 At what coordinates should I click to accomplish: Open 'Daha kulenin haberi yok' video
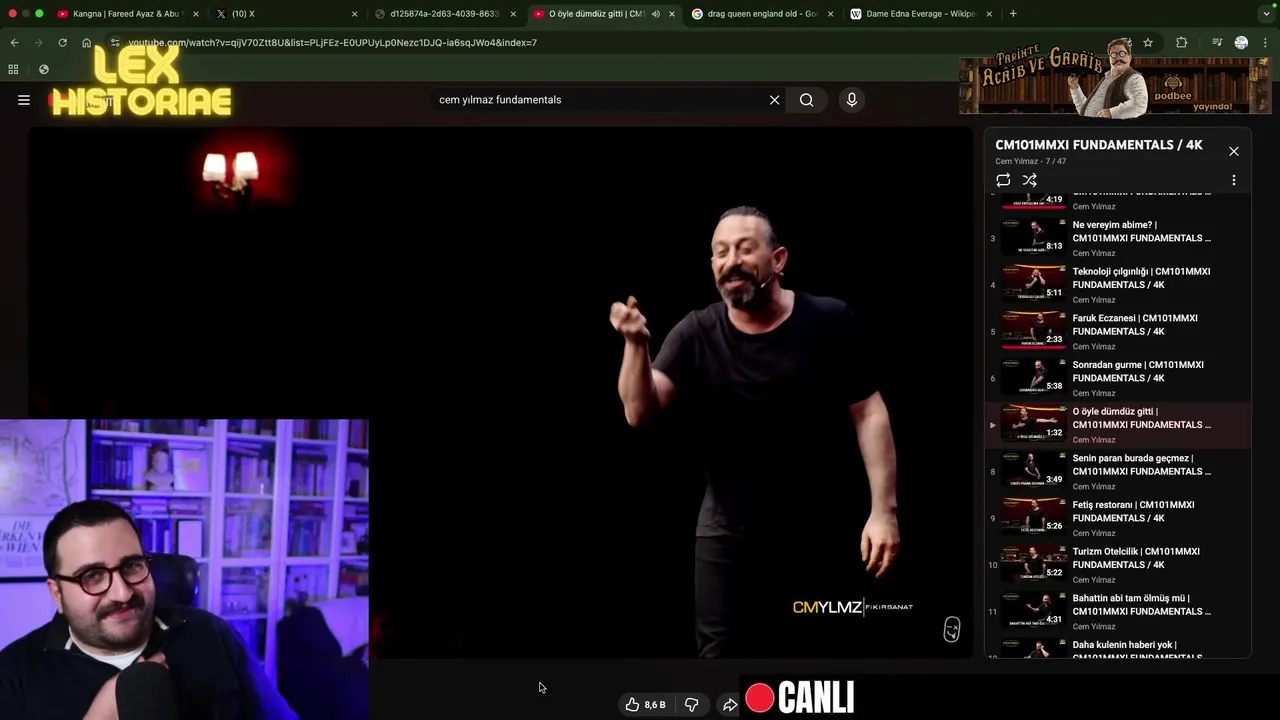coord(1118,648)
